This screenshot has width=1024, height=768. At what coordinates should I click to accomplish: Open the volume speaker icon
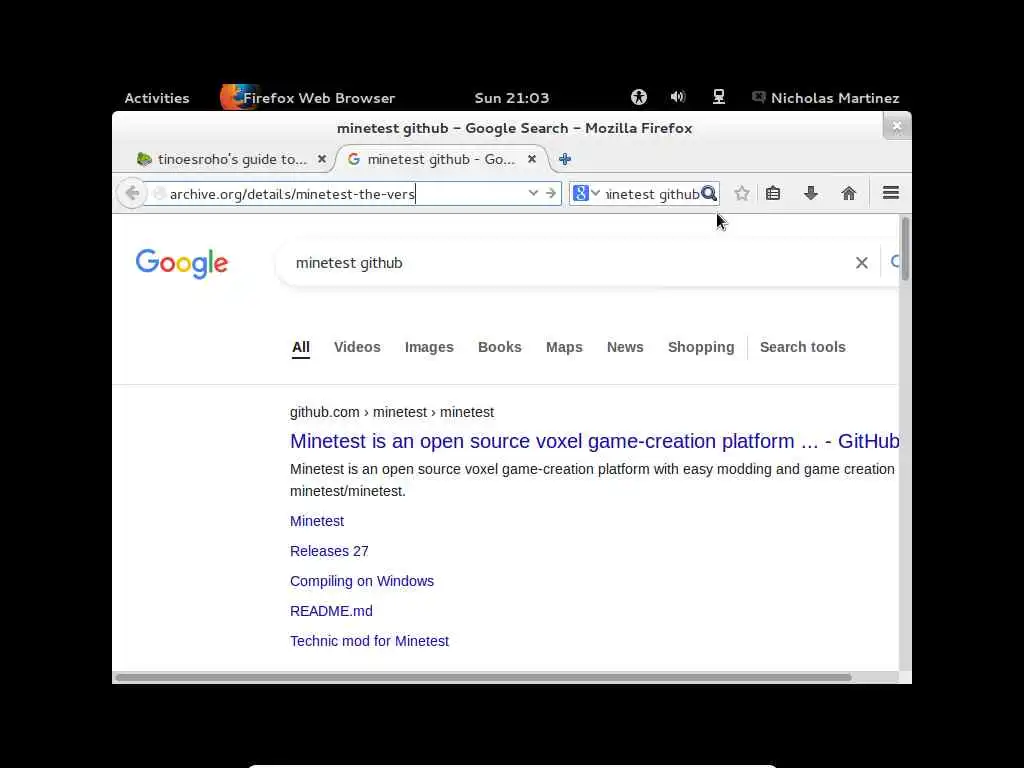point(678,97)
